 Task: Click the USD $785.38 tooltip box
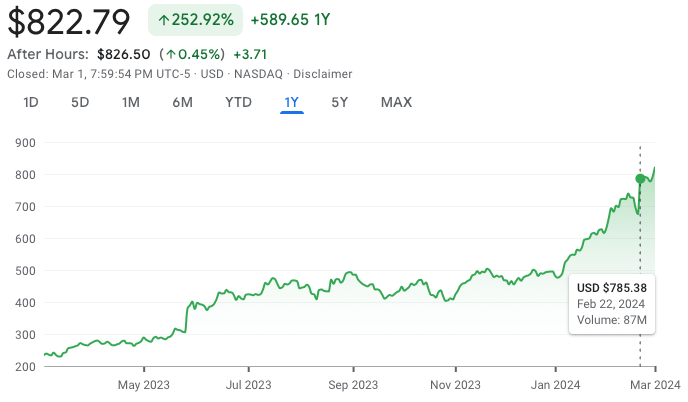click(x=612, y=303)
